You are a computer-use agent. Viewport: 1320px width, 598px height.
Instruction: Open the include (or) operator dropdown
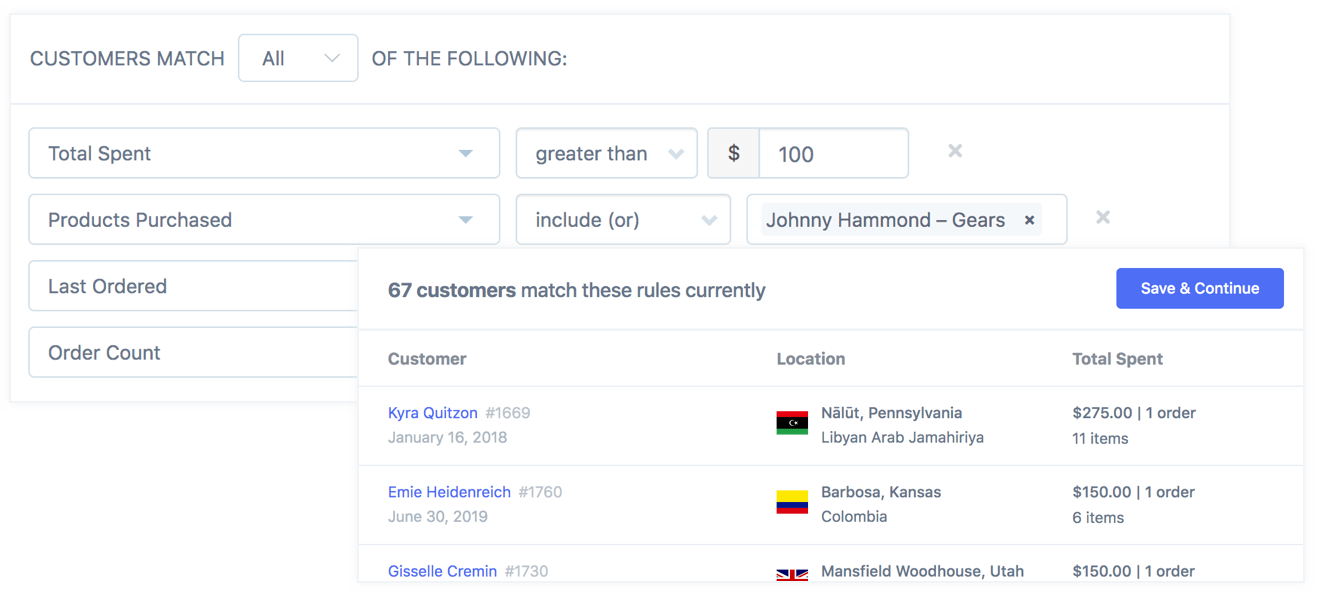623,220
